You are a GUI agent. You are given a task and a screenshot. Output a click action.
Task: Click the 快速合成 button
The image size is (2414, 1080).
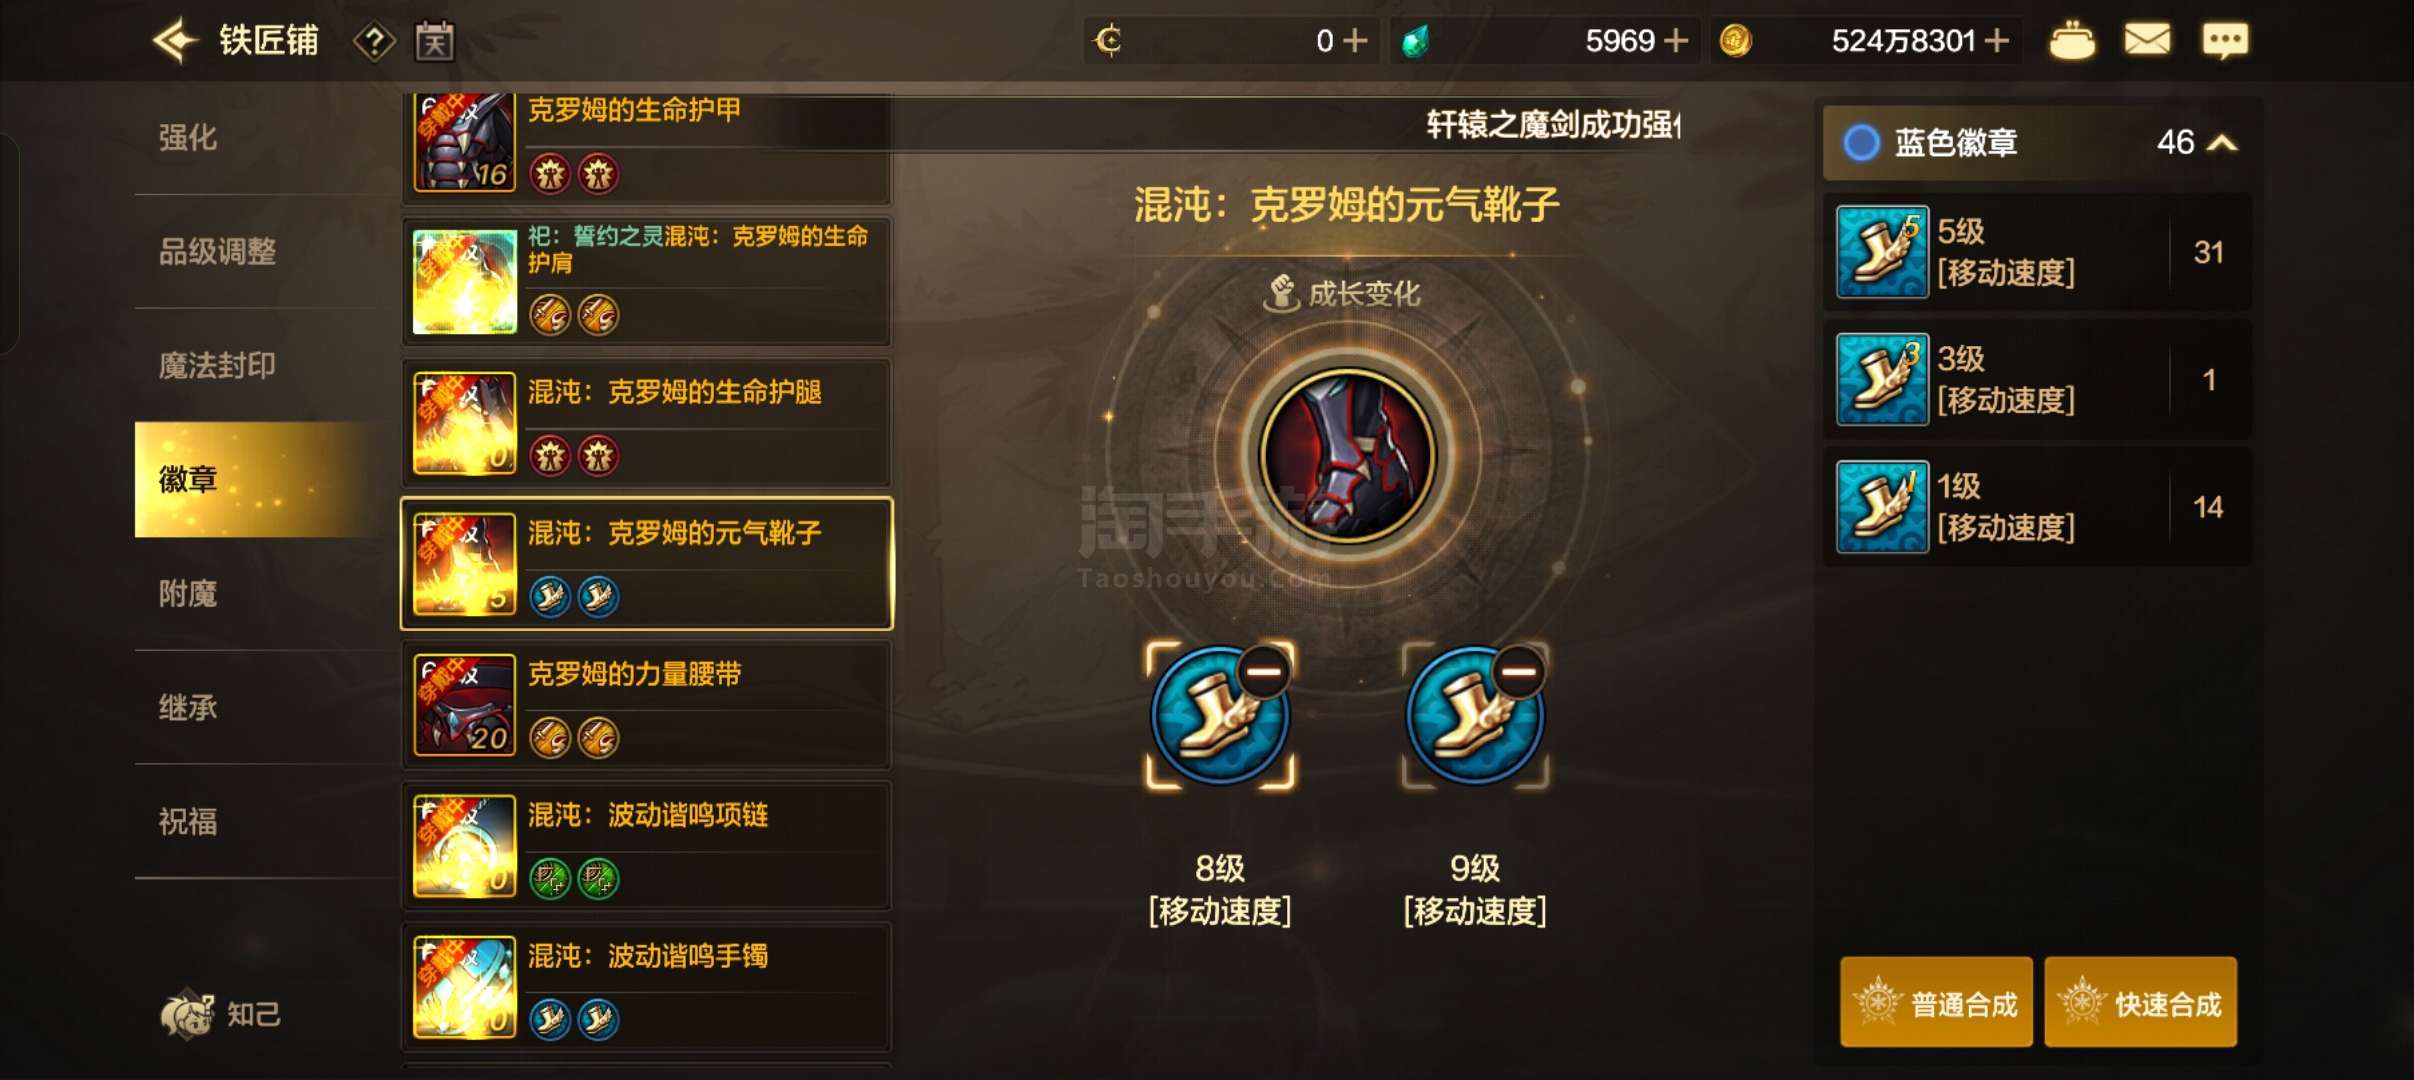[2140, 1002]
